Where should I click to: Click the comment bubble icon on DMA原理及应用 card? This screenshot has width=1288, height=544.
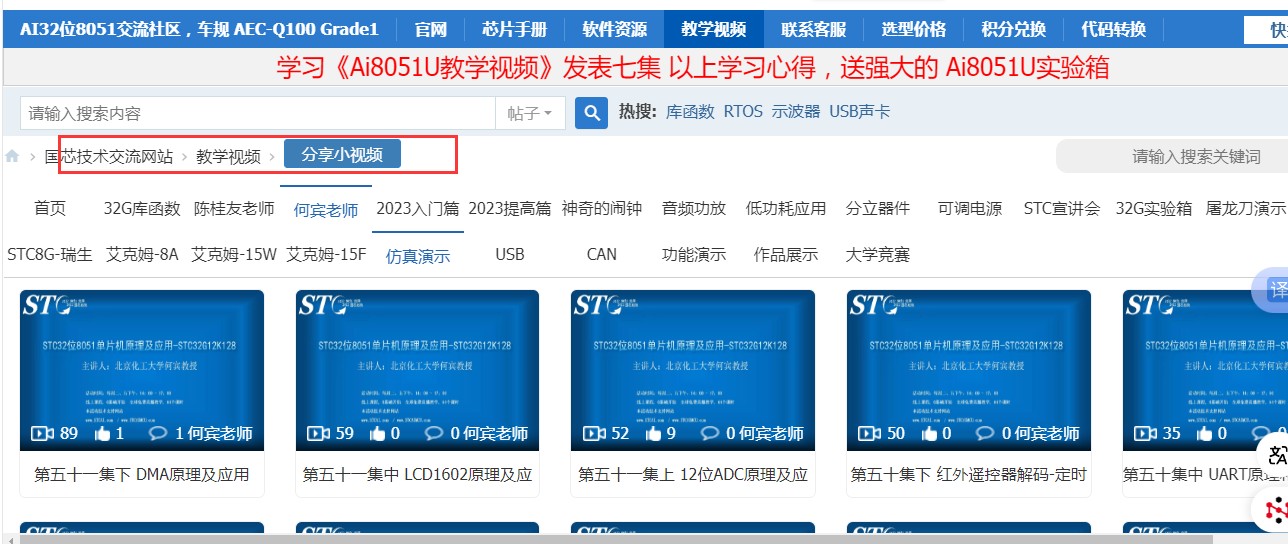158,433
